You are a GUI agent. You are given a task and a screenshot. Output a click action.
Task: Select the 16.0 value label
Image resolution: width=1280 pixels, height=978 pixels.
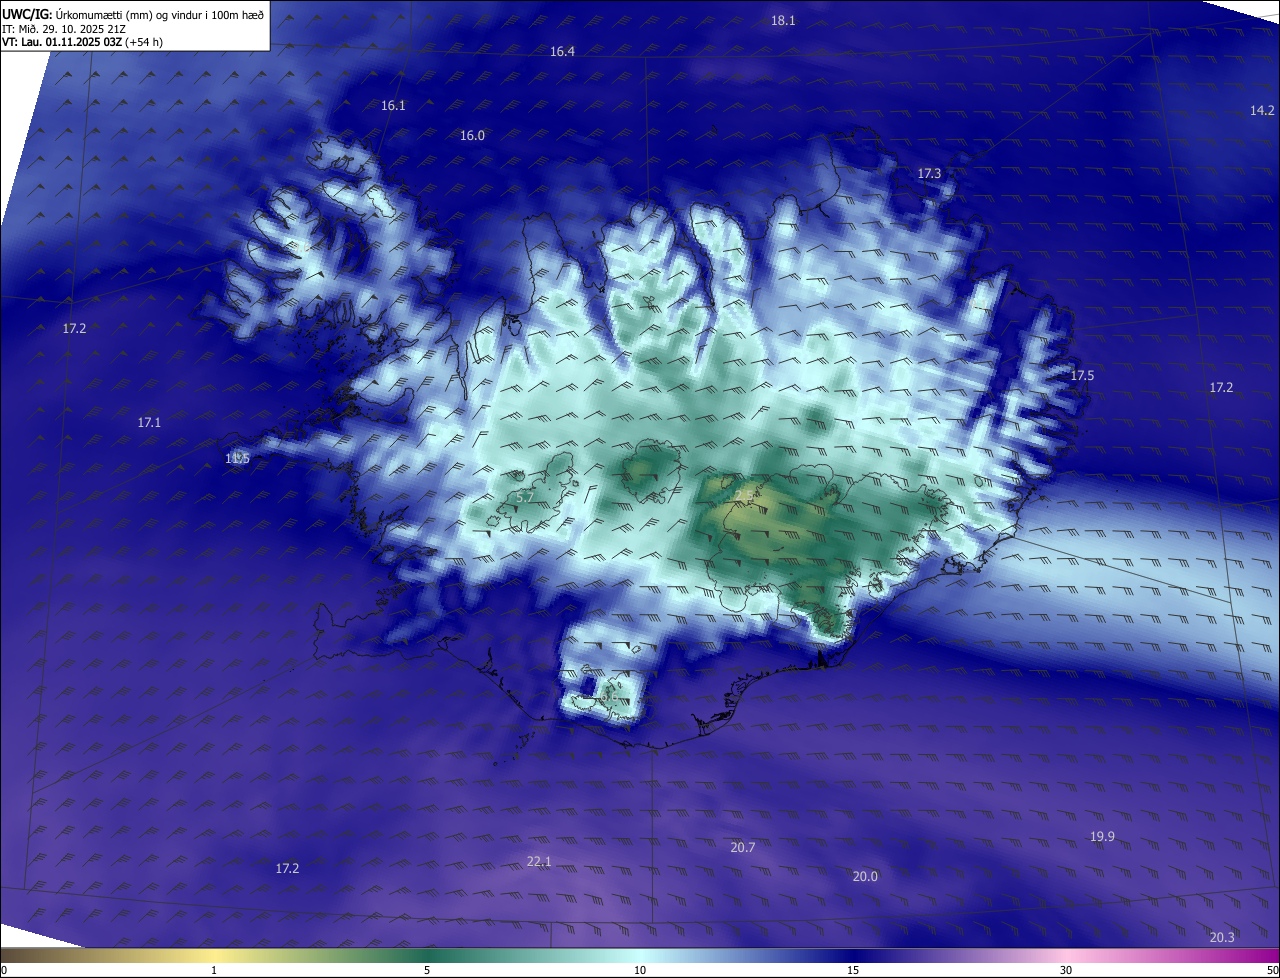click(x=472, y=136)
